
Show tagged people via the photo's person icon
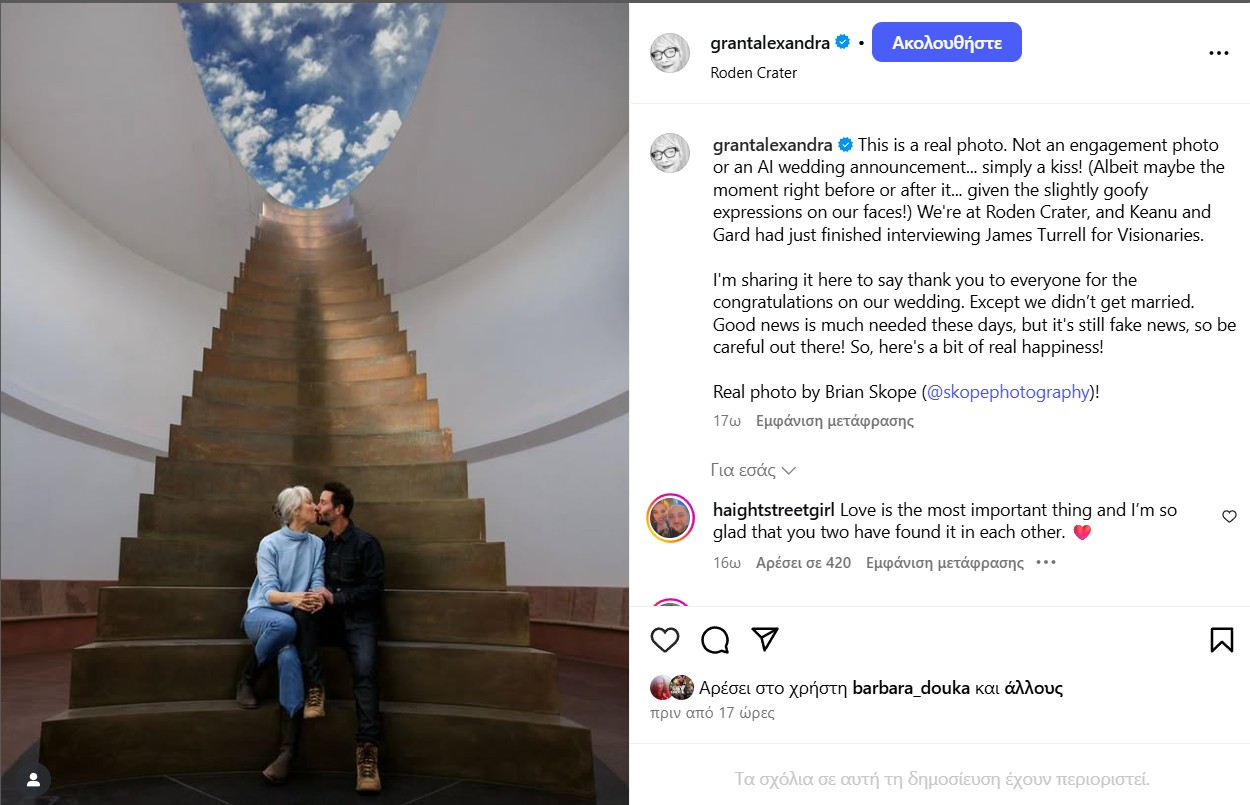(34, 779)
